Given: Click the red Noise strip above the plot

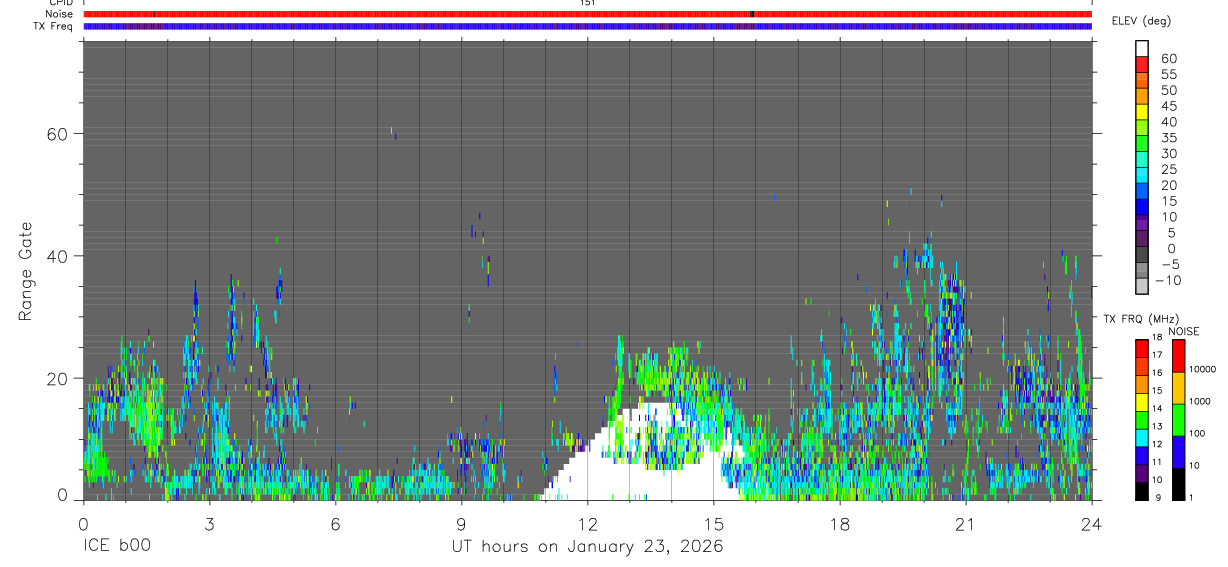Looking at the screenshot, I should (587, 14).
